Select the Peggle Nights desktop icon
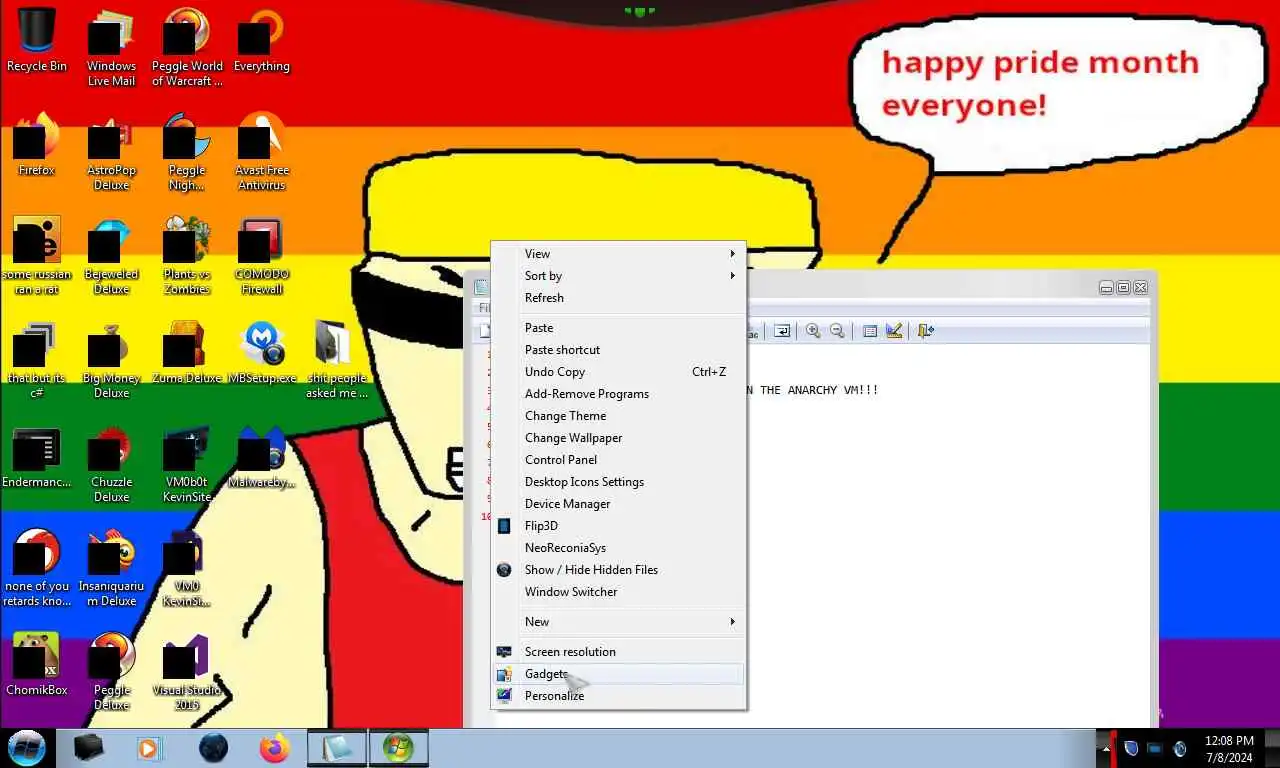 [187, 150]
